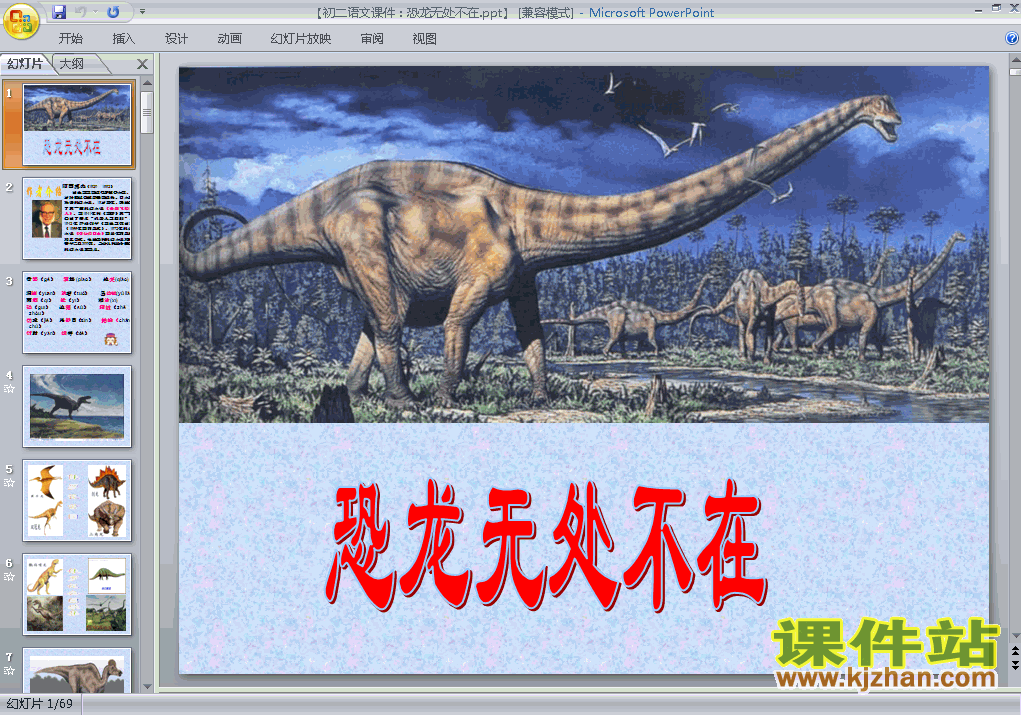The height and width of the screenshot is (715, 1021).
Task: Open the Undo history dropdown arrow
Action: coord(94,12)
